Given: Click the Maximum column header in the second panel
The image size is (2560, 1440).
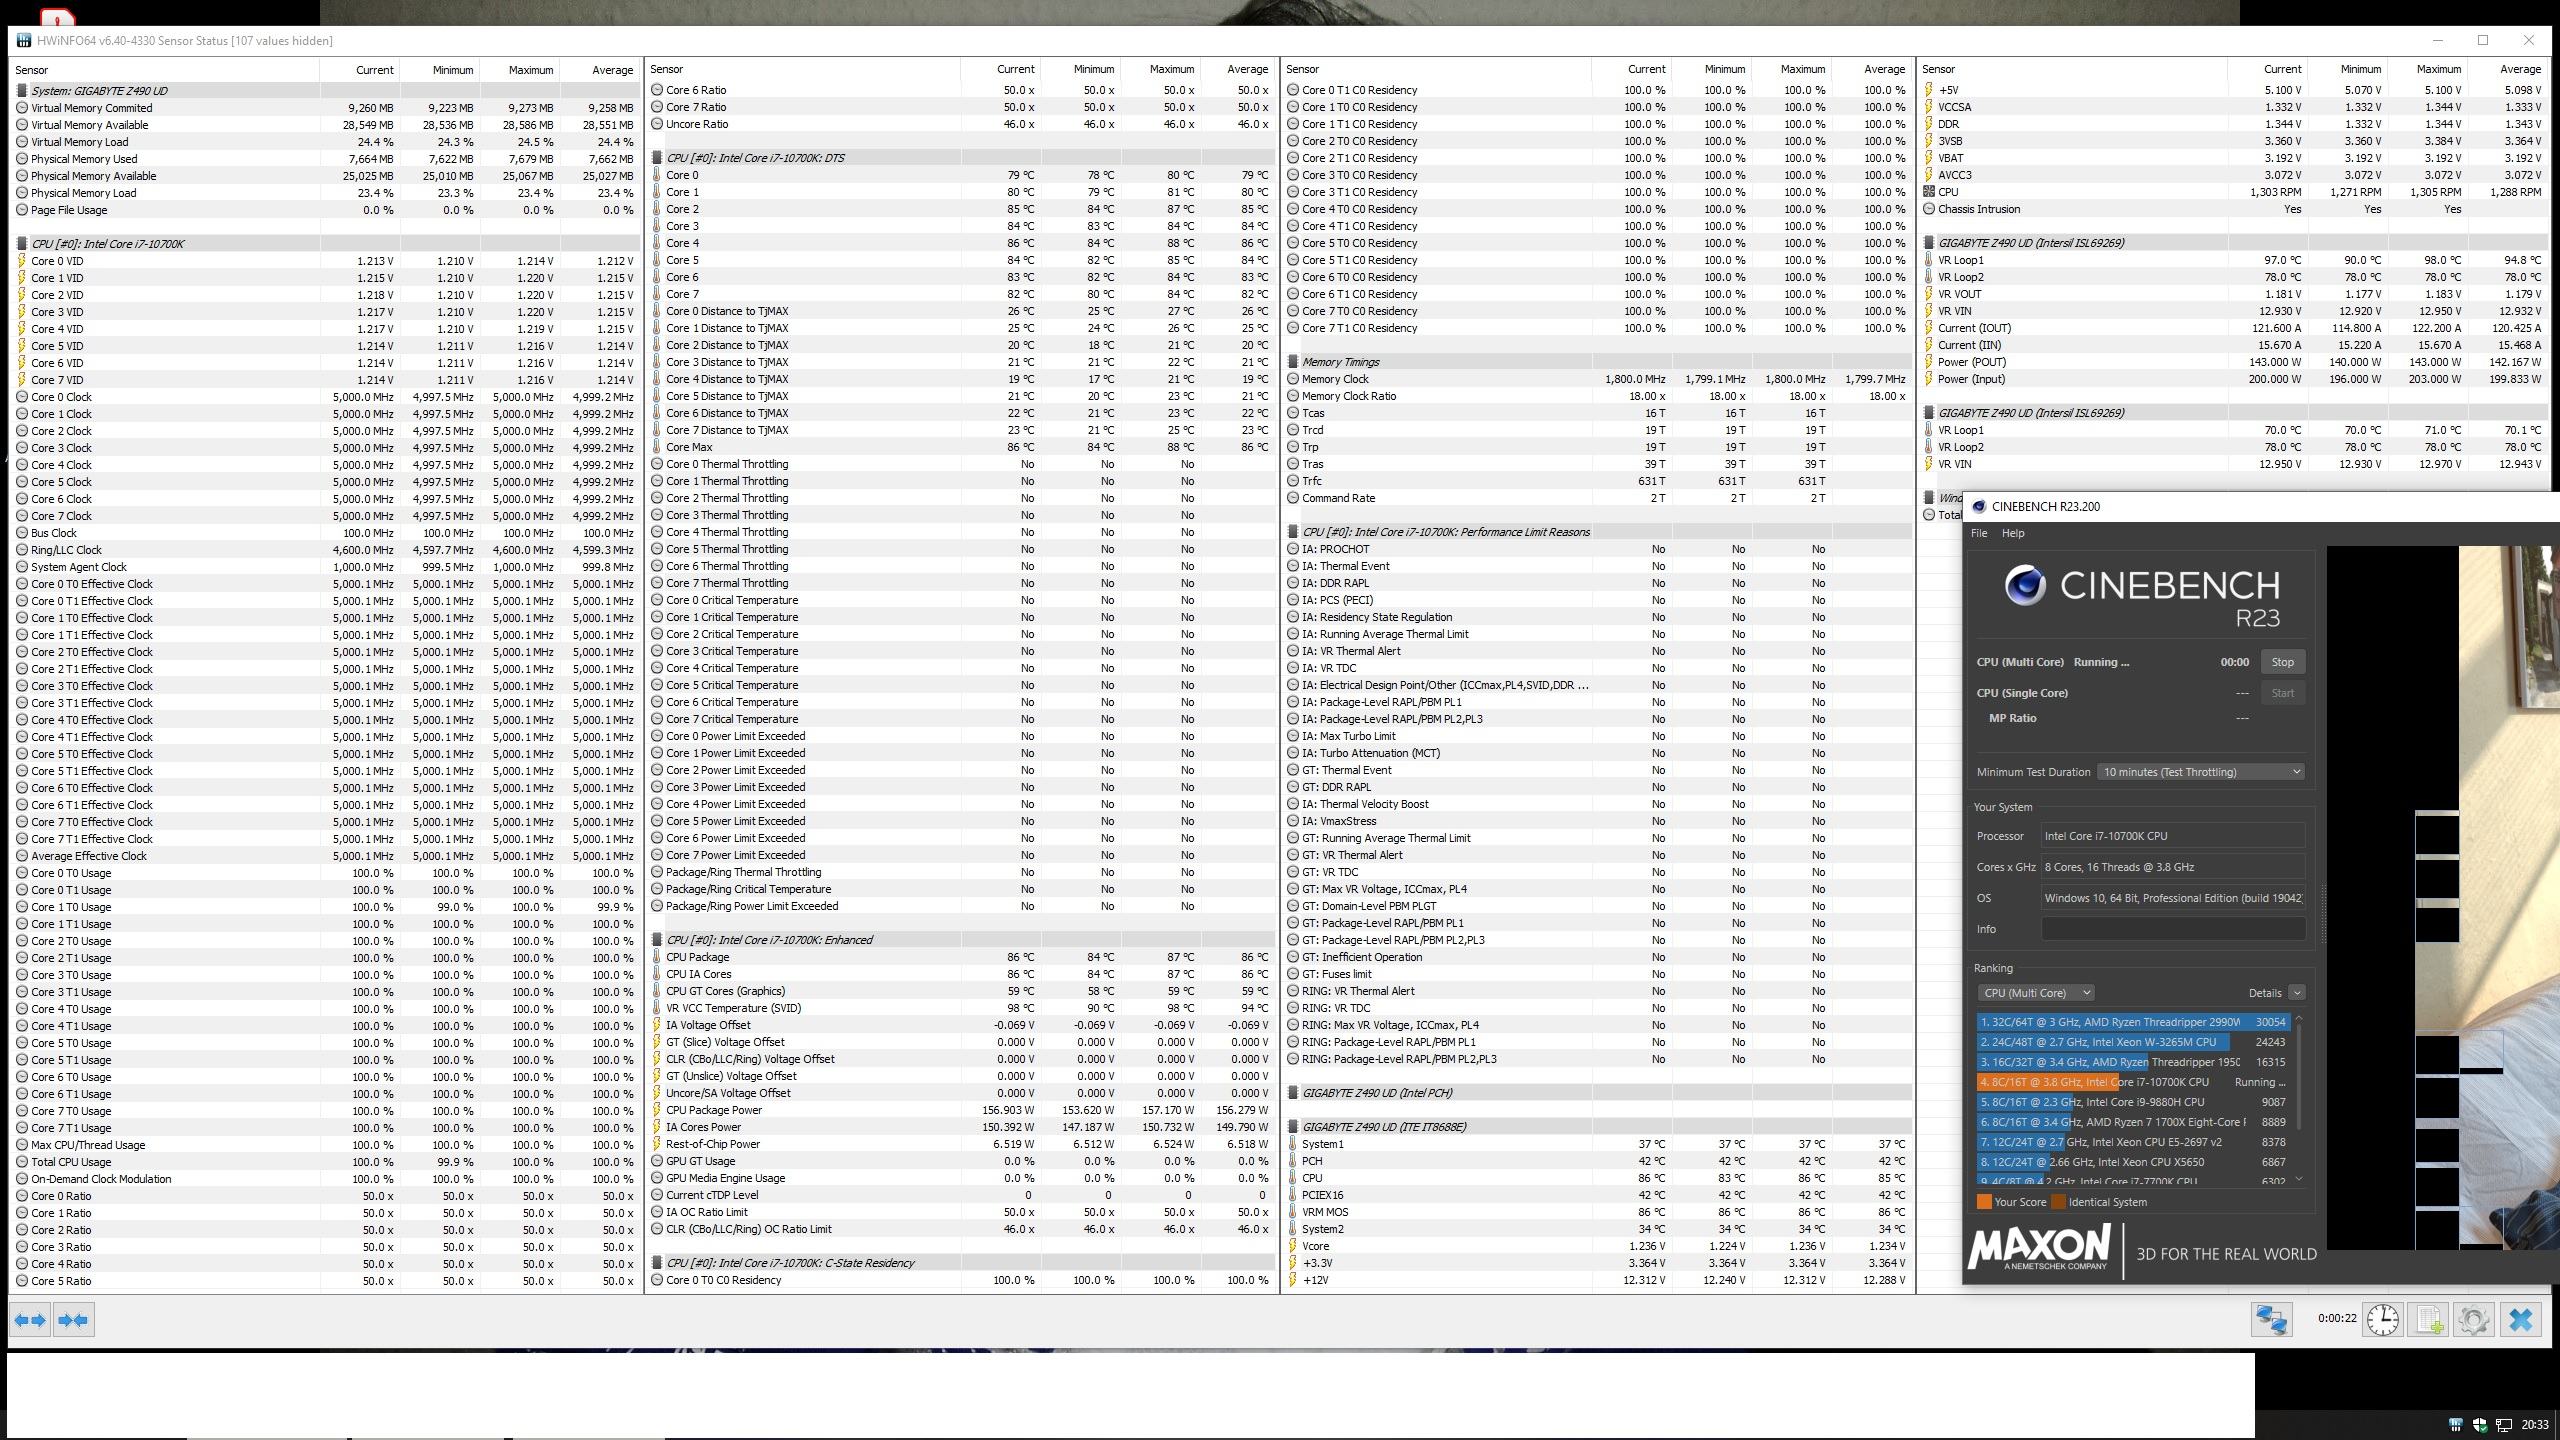Looking at the screenshot, I should click(1170, 69).
